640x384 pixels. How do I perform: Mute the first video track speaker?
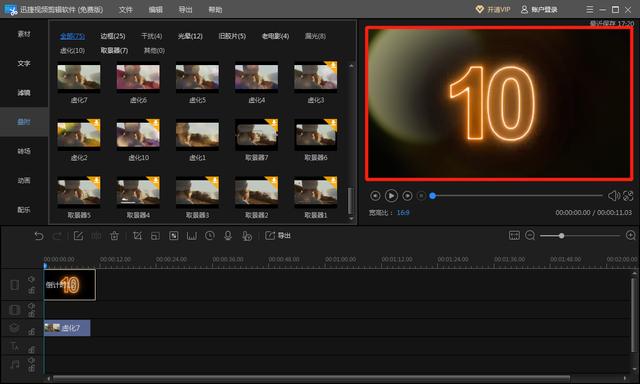tap(31, 279)
